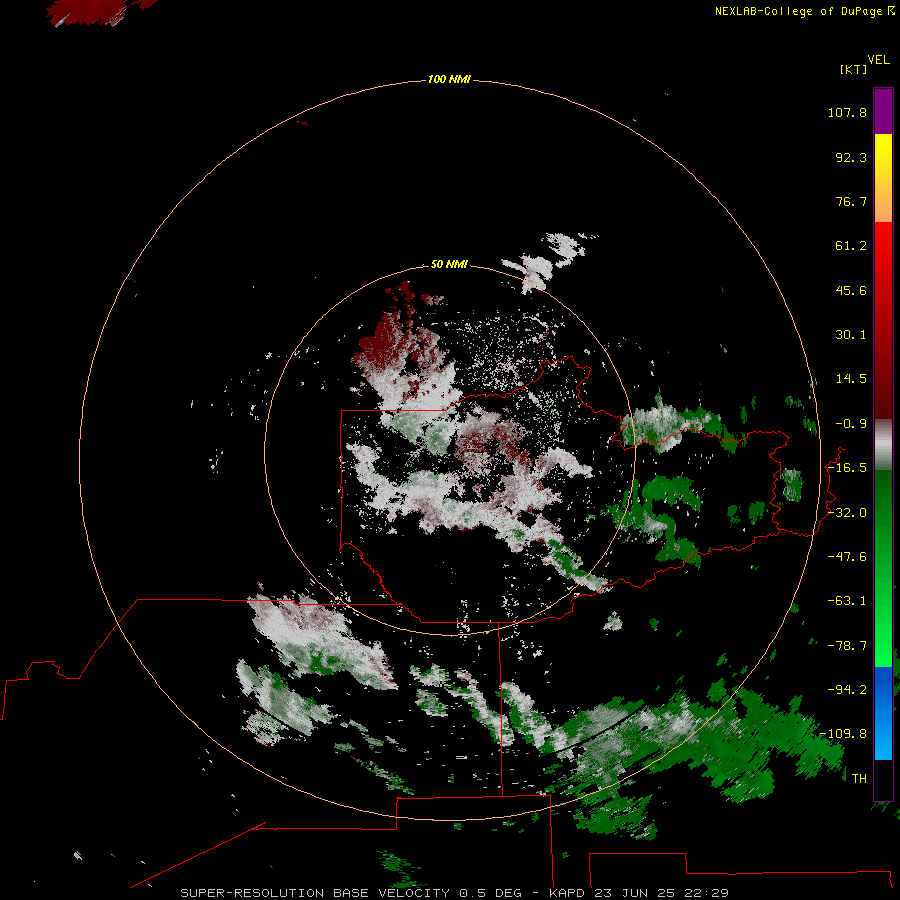The image size is (900, 900).
Task: Click the yellow-orange segment of the color bar
Action: [x=883, y=178]
